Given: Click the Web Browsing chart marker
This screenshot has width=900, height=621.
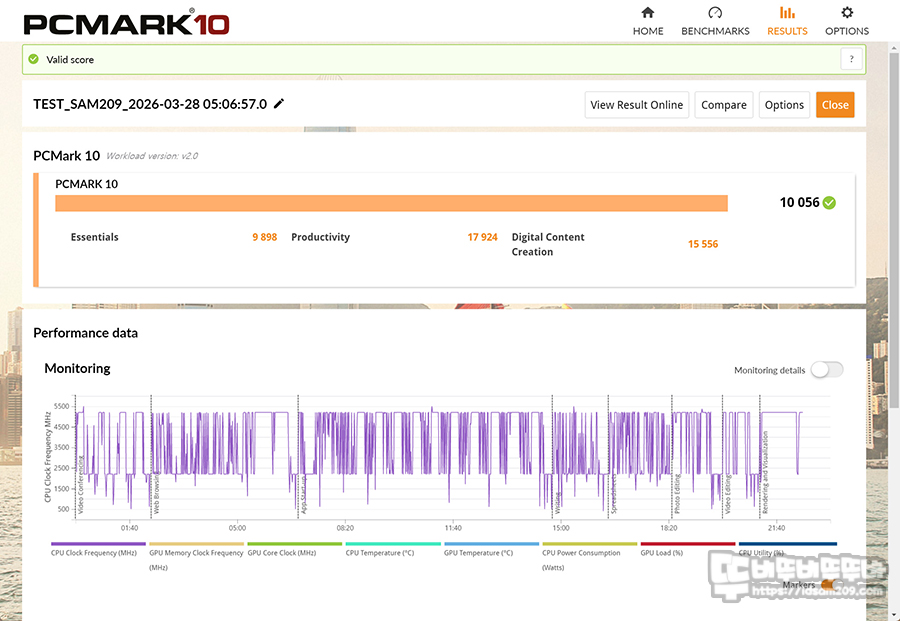Looking at the screenshot, I should [x=157, y=494].
